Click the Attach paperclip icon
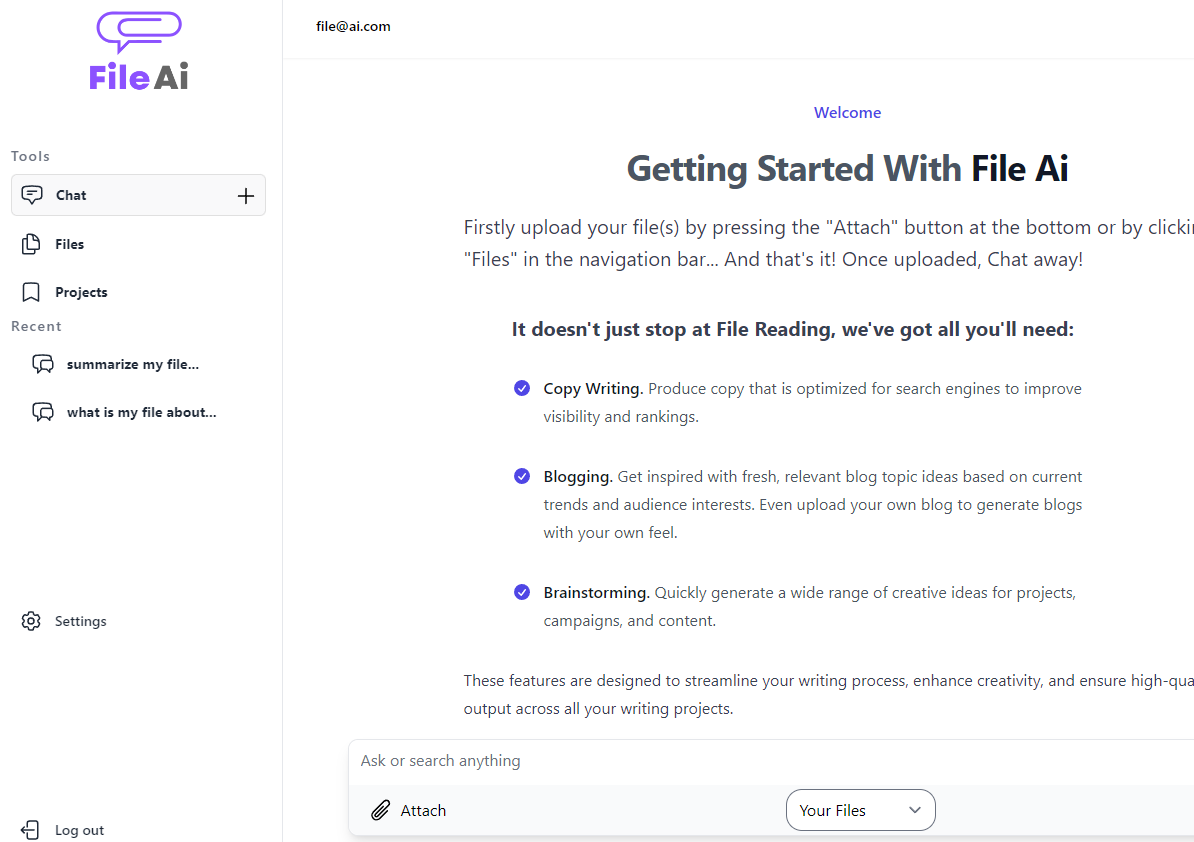The image size is (1194, 842). click(x=380, y=810)
